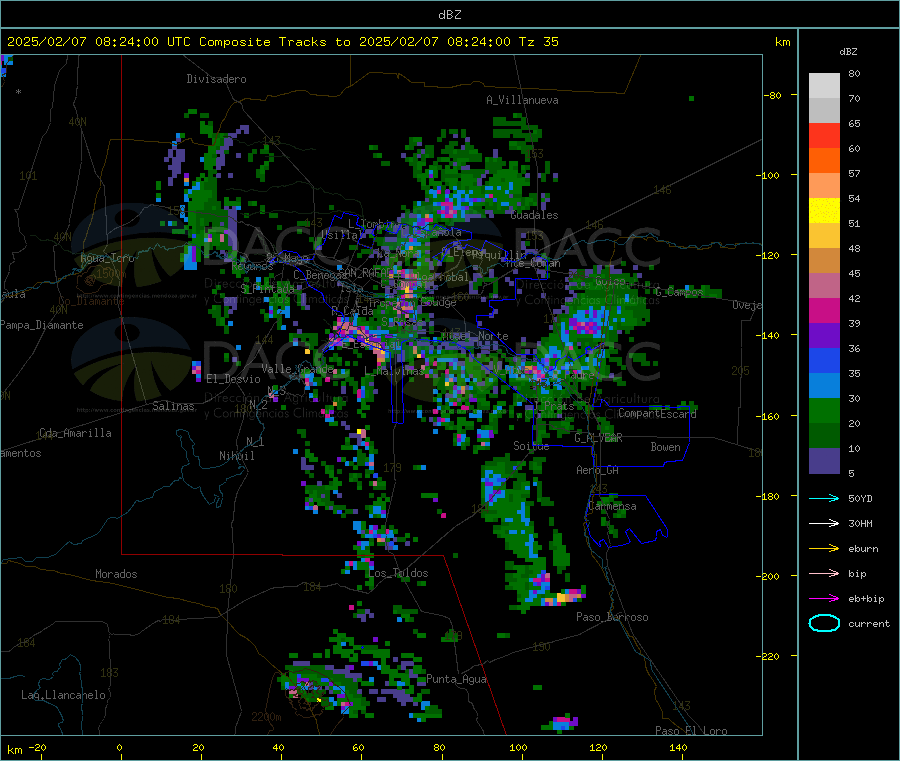The image size is (900, 761).
Task: Click the 'Lag.Llancanelo' map label
Action: click(63, 695)
